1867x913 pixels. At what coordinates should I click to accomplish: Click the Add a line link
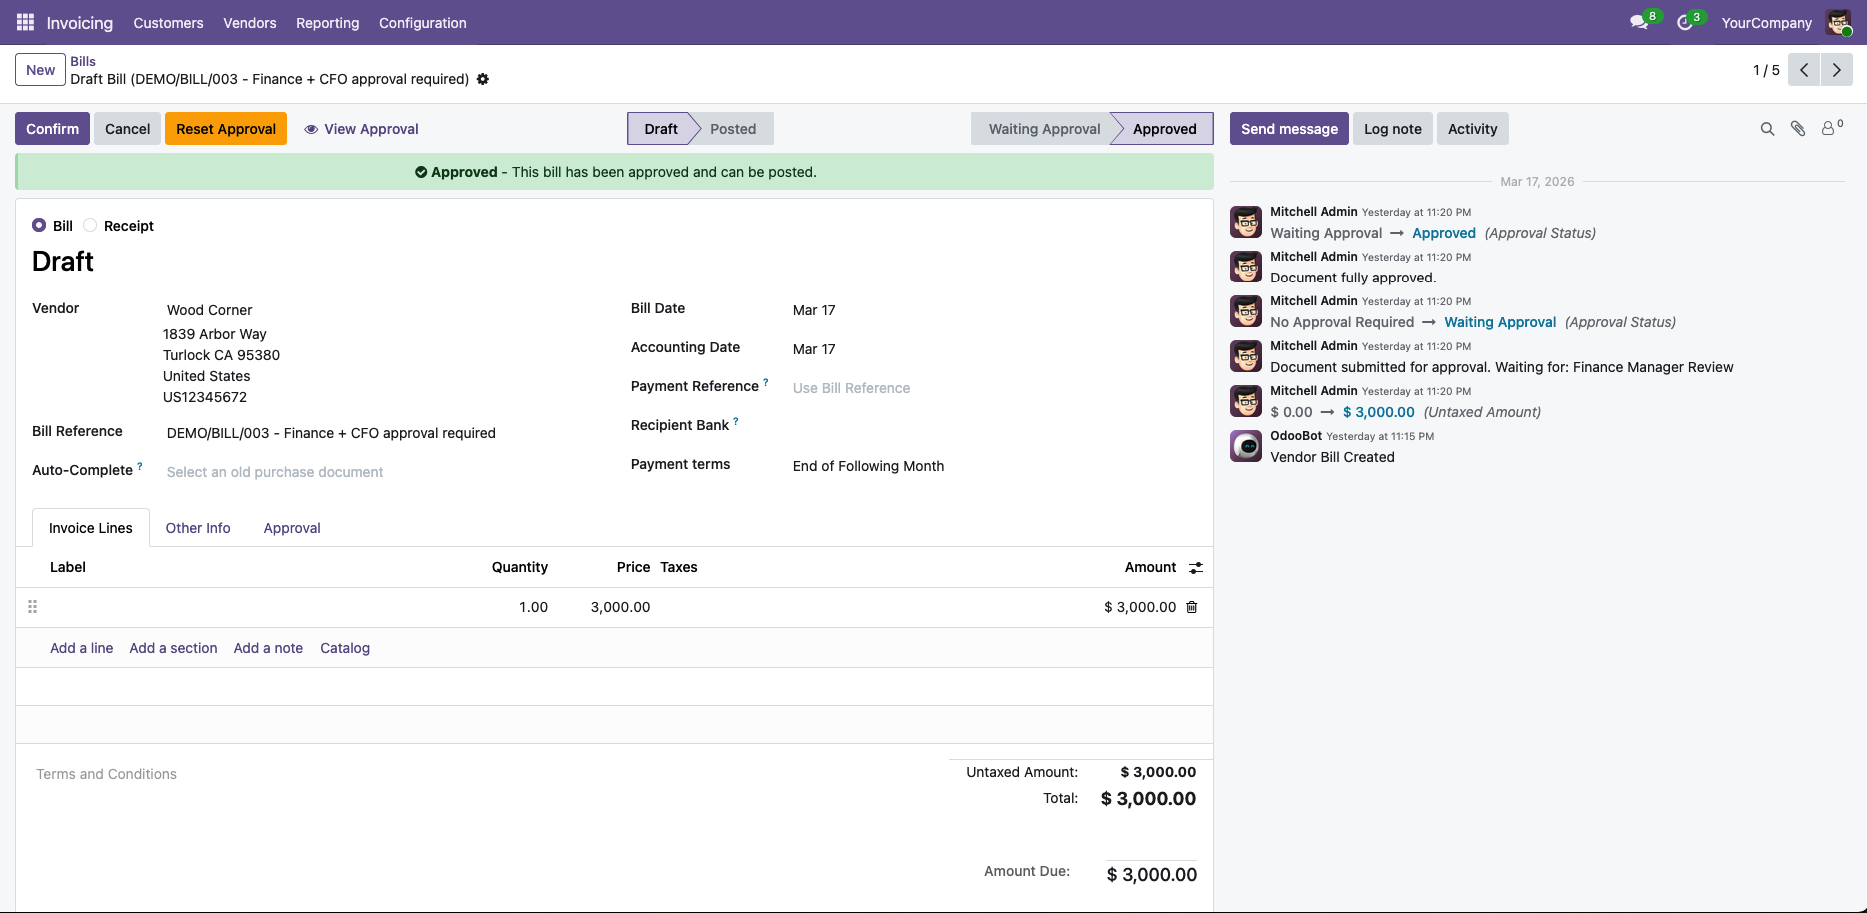[x=82, y=648]
